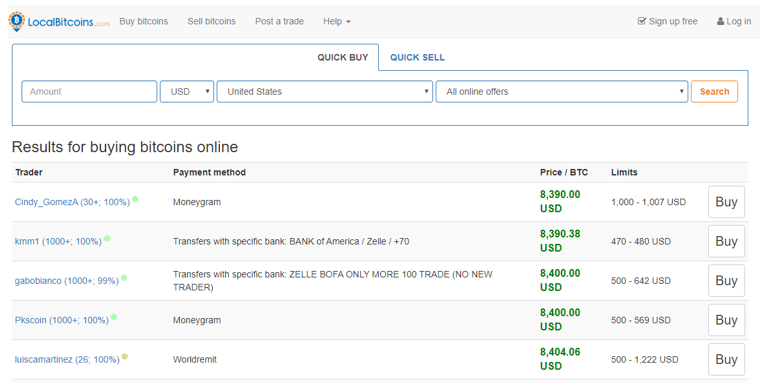Click Buy for luiscamartinez Worldremit offer
The height and width of the screenshot is (390, 764).
[x=726, y=359]
